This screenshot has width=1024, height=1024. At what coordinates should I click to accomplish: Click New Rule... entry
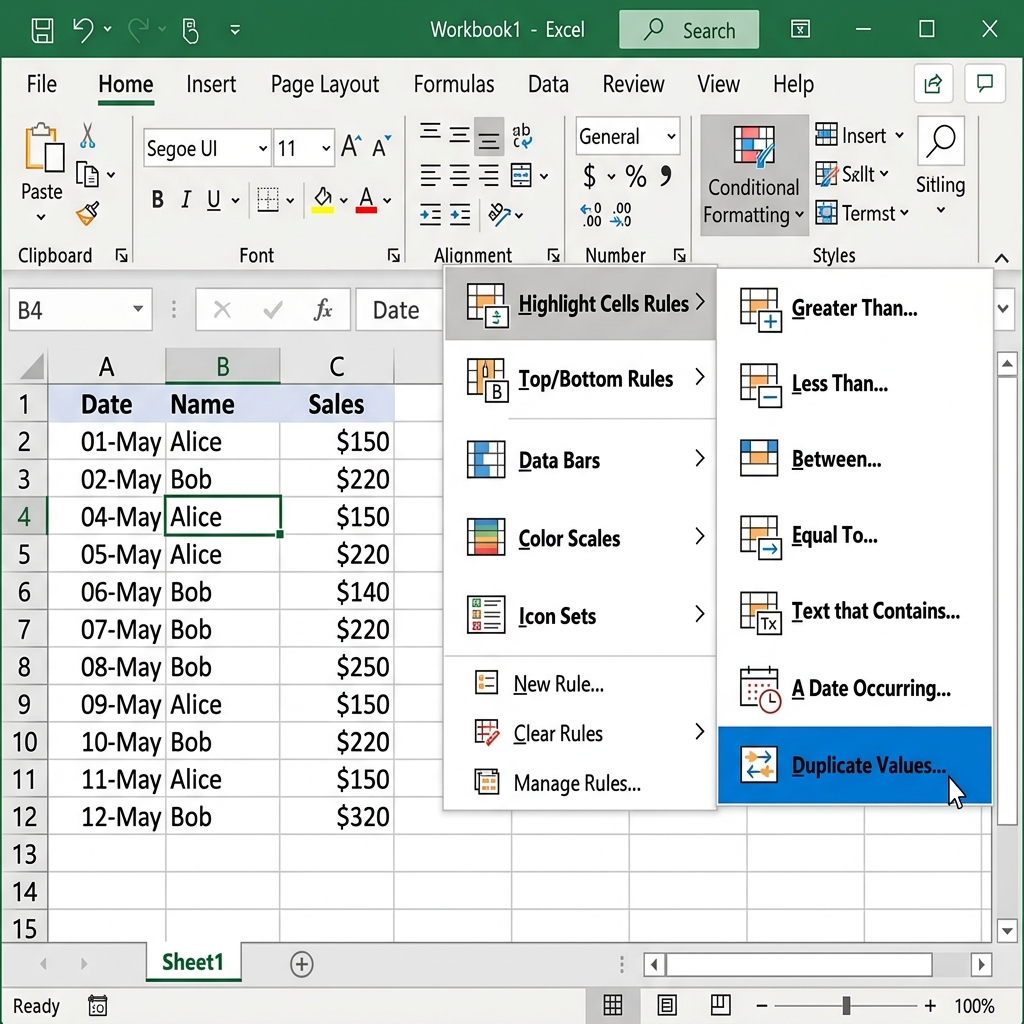tap(580, 684)
